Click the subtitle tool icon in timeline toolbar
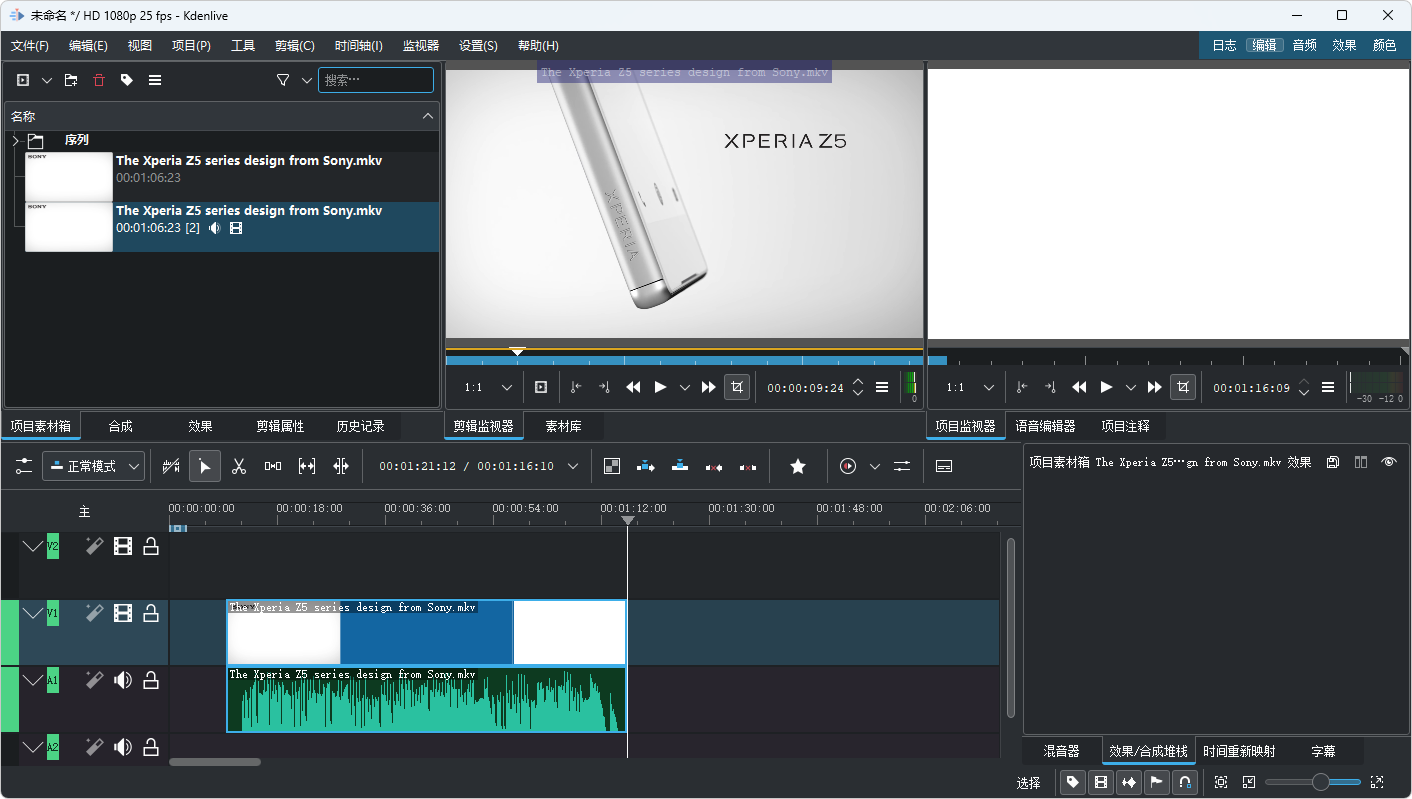 [944, 466]
